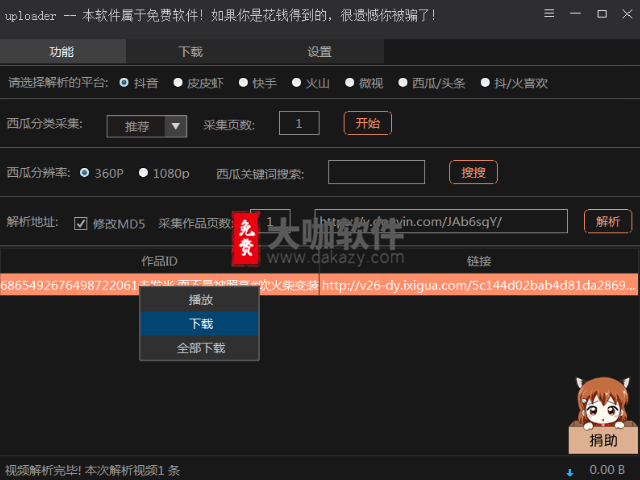Focus the 采集作品页数 input field

click(x=270, y=221)
